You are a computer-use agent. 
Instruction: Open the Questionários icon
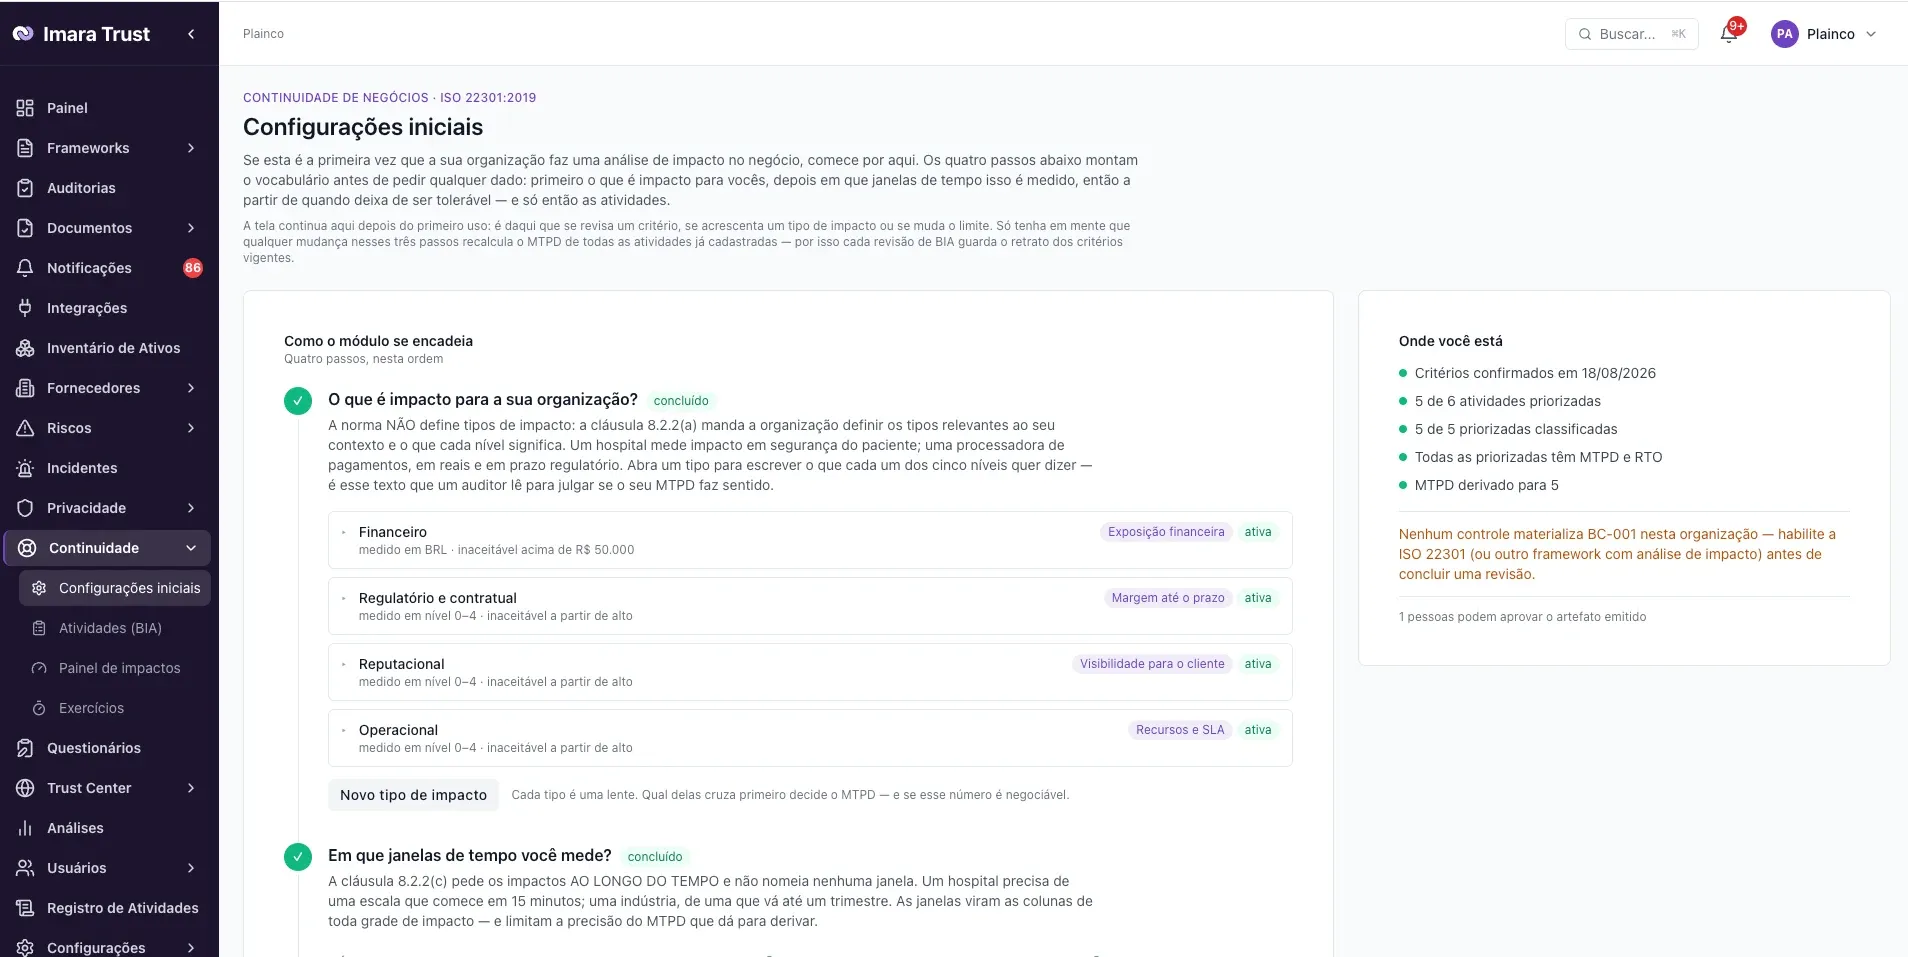pyautogui.click(x=25, y=748)
